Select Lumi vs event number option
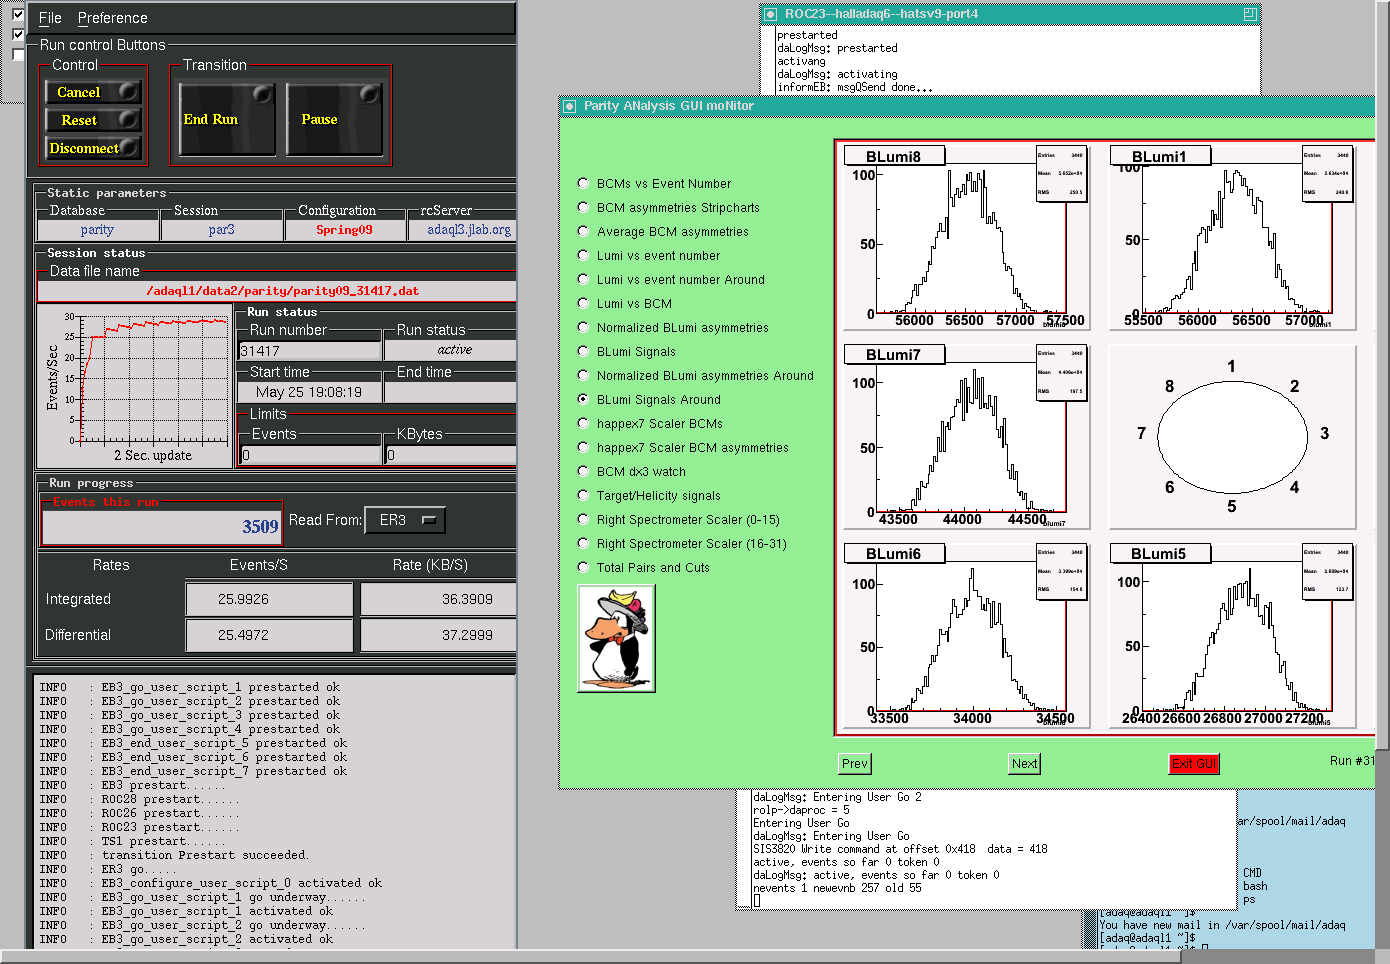The height and width of the screenshot is (964, 1390). (583, 255)
